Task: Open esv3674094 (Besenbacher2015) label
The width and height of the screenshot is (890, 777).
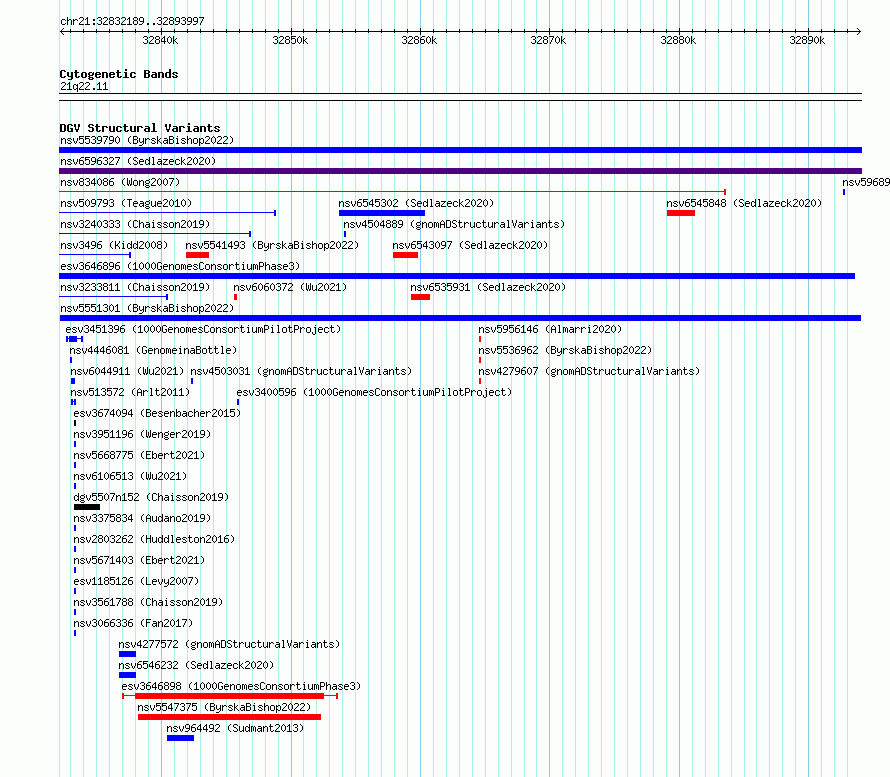Action: (x=157, y=413)
